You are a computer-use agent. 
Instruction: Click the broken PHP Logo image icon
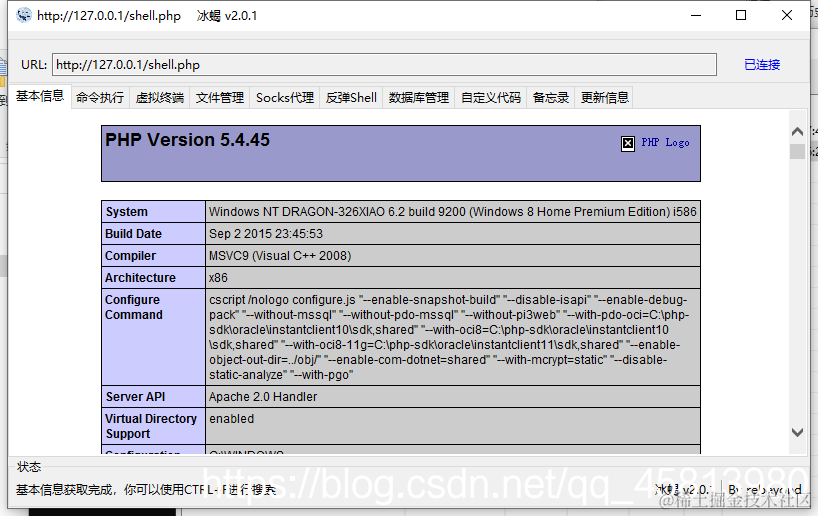[628, 143]
